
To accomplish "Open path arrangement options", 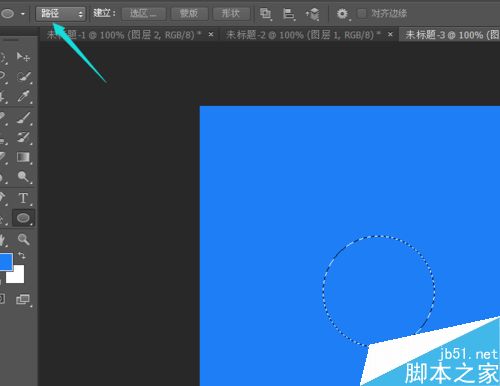I will (x=312, y=14).
